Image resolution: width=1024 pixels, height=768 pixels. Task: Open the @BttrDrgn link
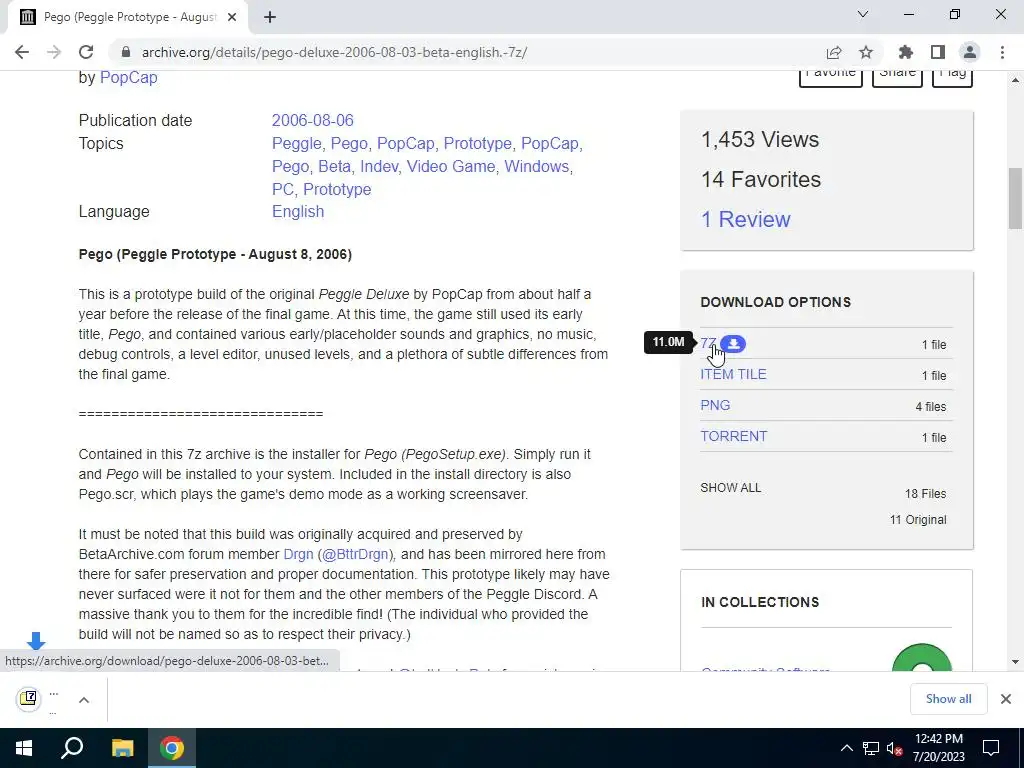click(x=355, y=554)
